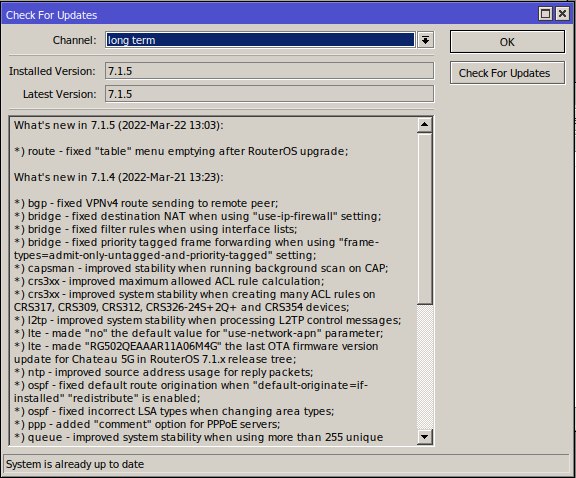The width and height of the screenshot is (576, 478).
Task: Click the changelog scroll down arrow
Action: 425,437
